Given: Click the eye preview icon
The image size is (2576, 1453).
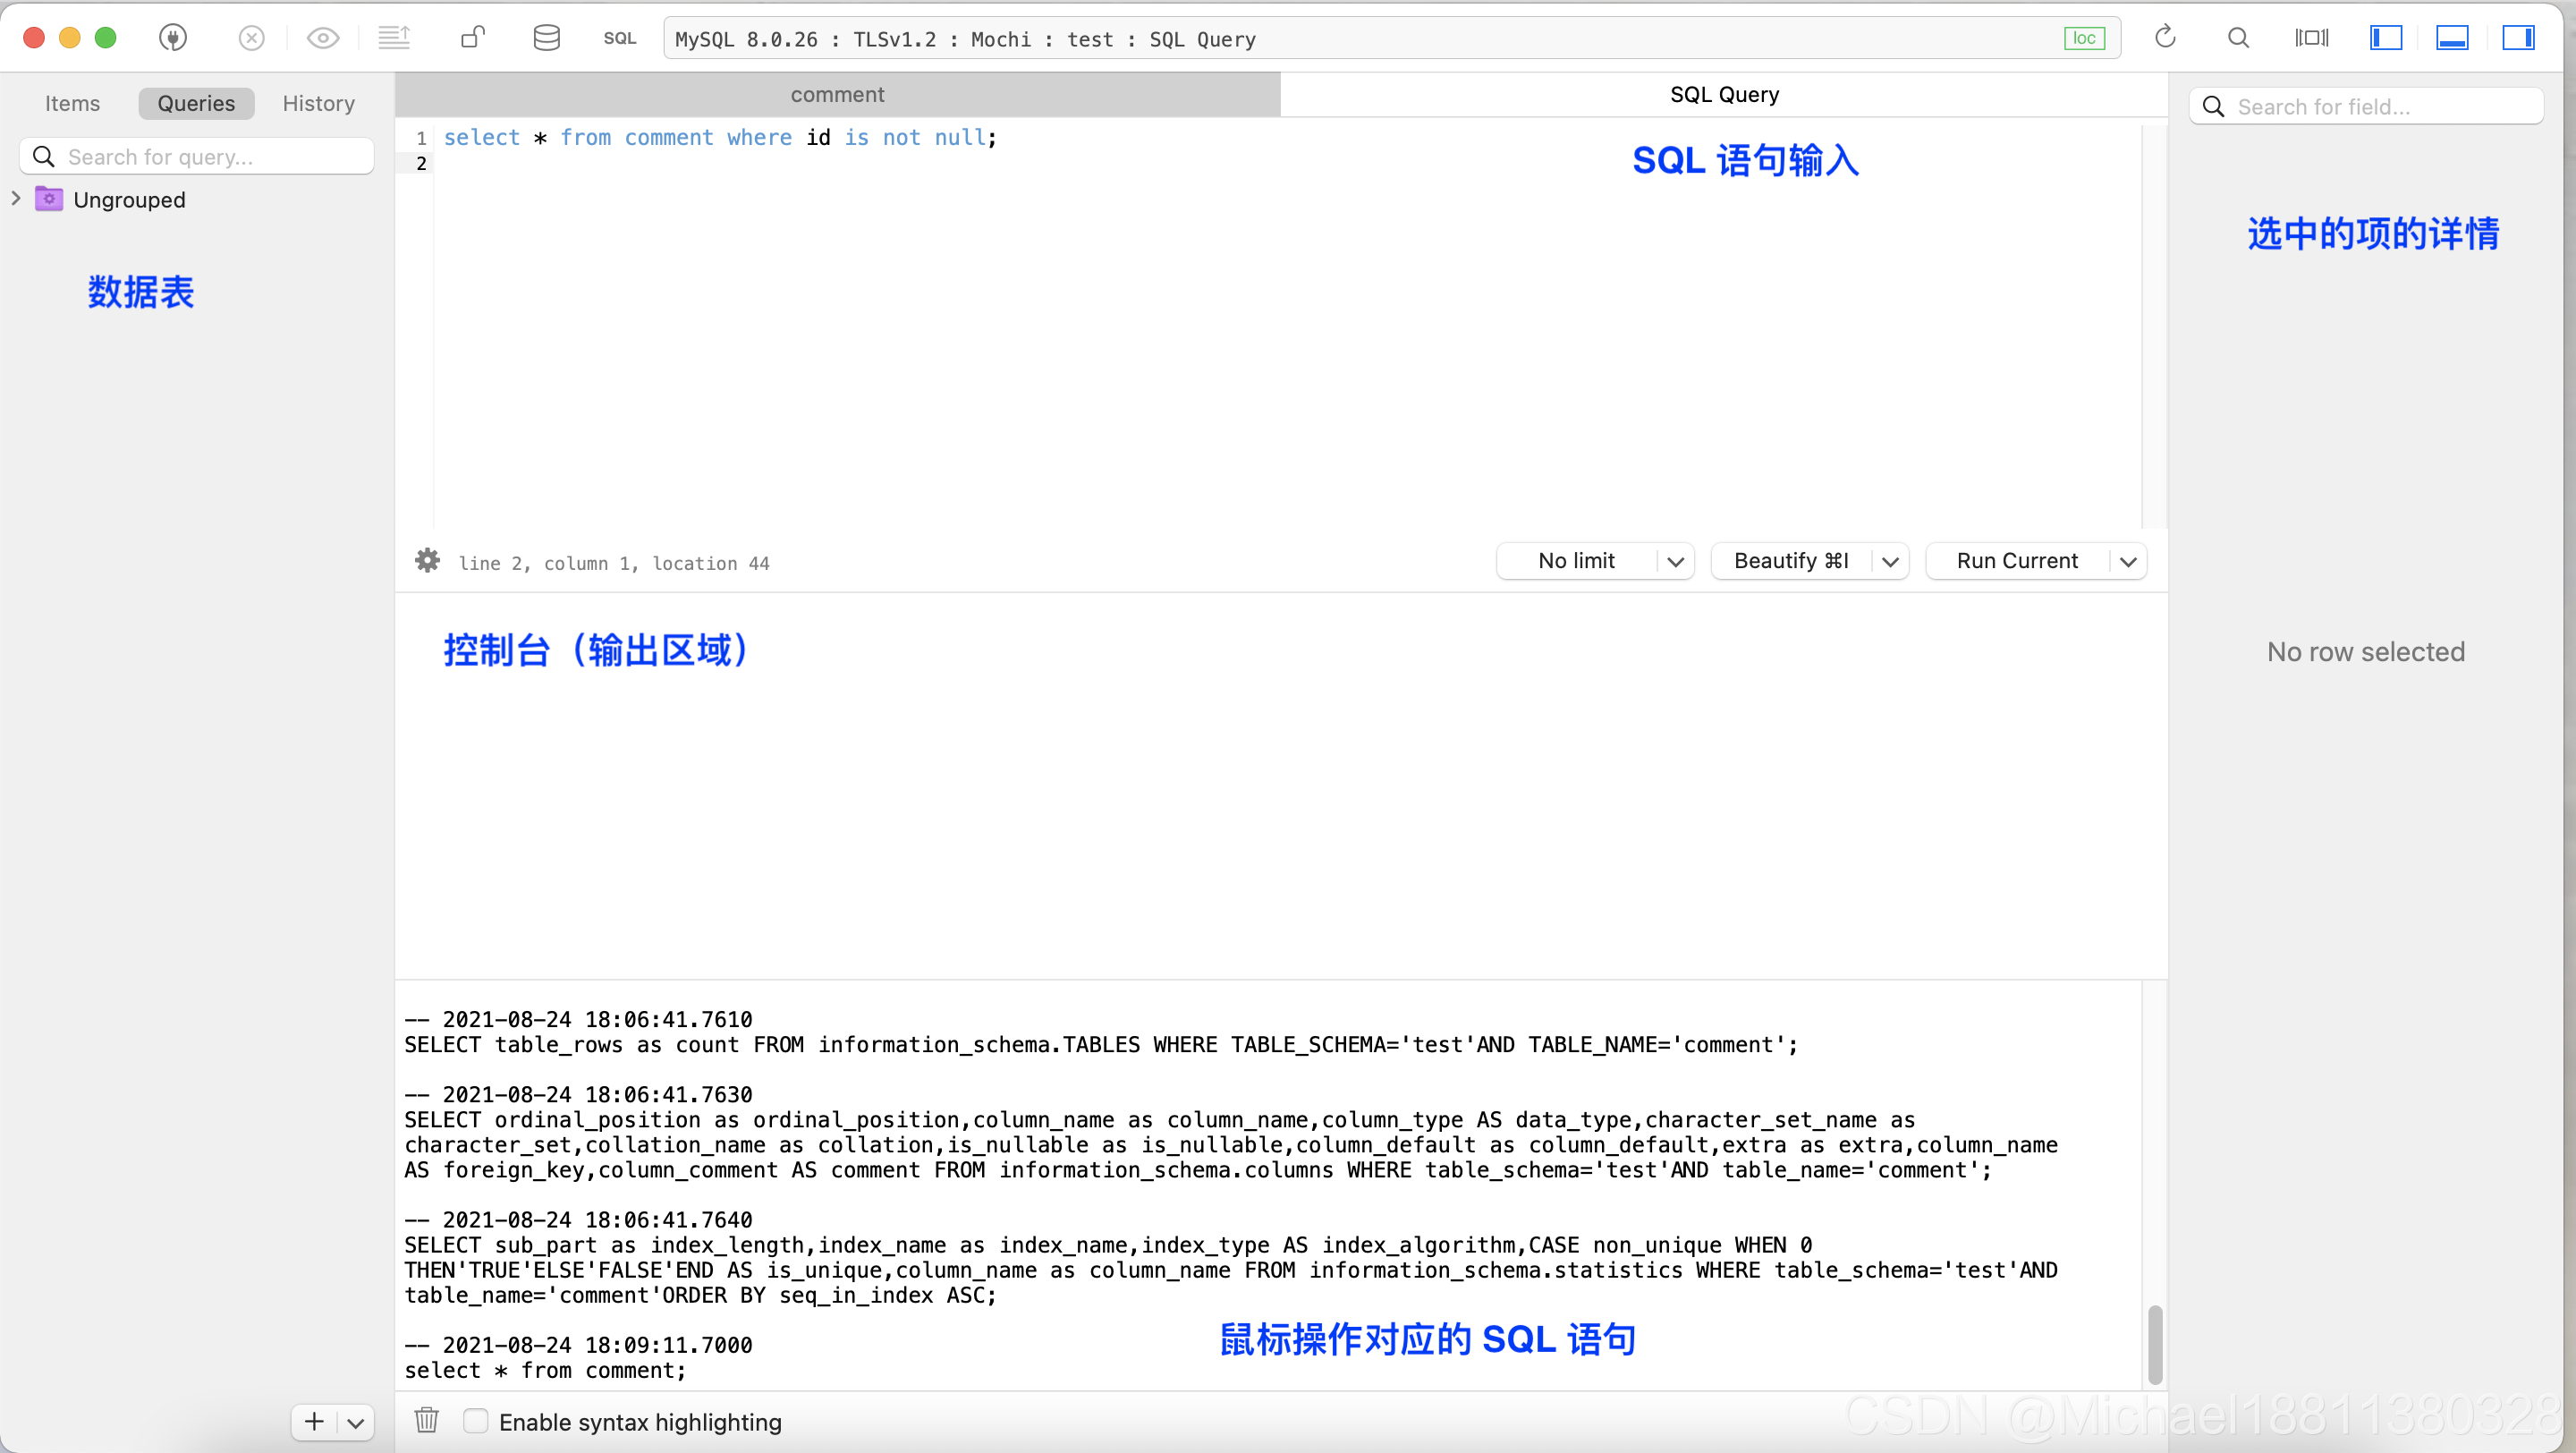Looking at the screenshot, I should click(323, 38).
